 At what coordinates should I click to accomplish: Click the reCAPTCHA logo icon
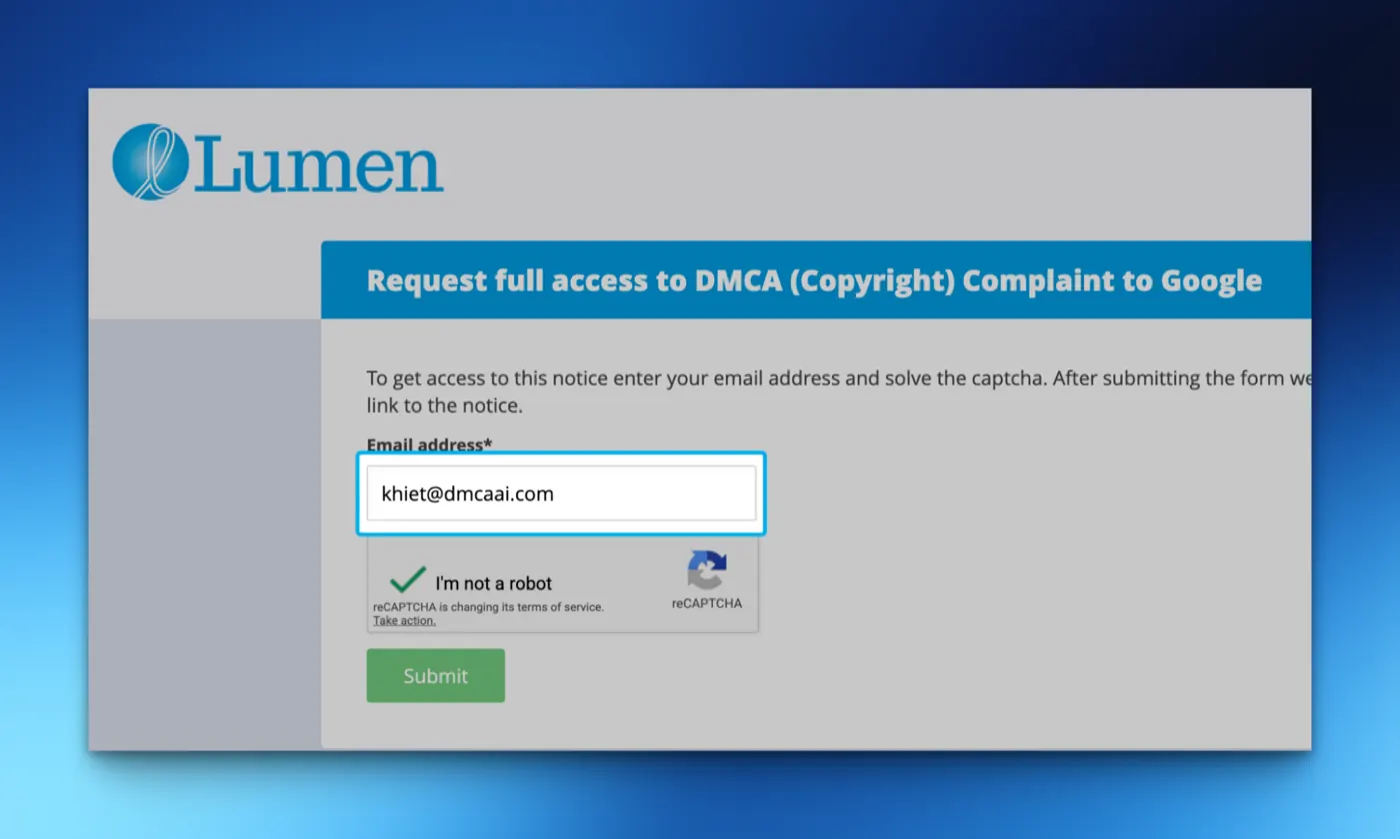[x=707, y=571]
